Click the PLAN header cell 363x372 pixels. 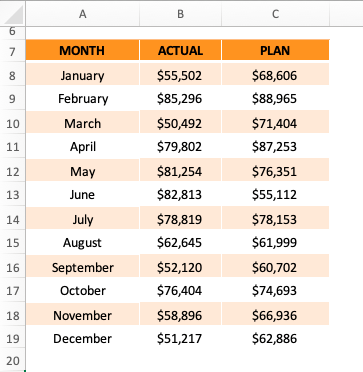point(275,50)
